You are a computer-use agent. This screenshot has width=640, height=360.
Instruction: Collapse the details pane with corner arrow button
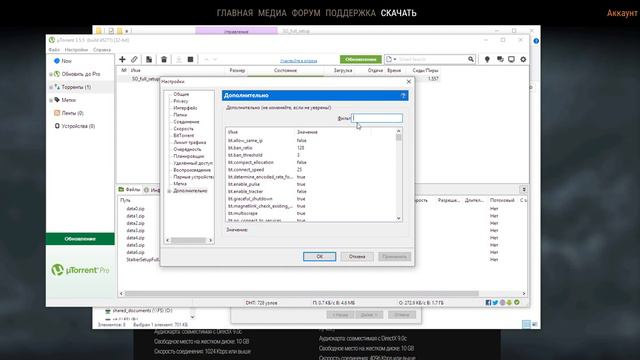pyautogui.click(x=524, y=189)
